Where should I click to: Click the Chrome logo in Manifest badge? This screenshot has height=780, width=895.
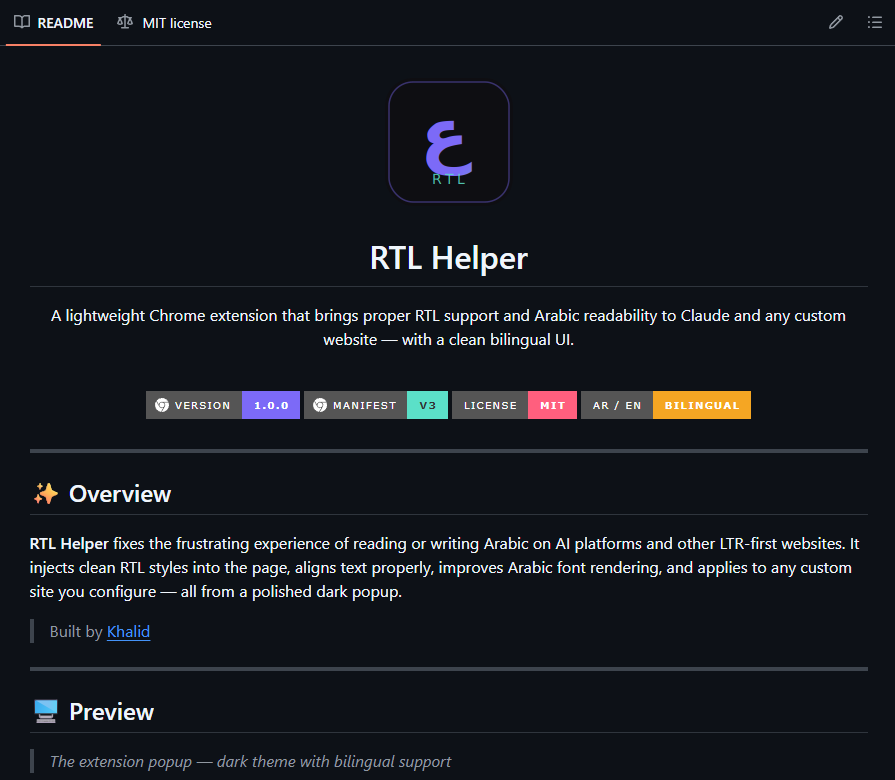click(x=320, y=405)
